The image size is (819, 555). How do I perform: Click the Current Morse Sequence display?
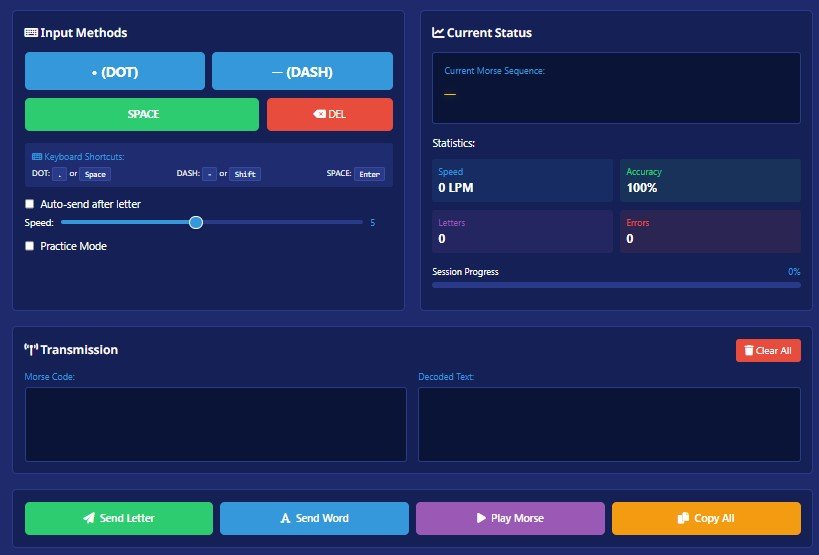(616, 87)
